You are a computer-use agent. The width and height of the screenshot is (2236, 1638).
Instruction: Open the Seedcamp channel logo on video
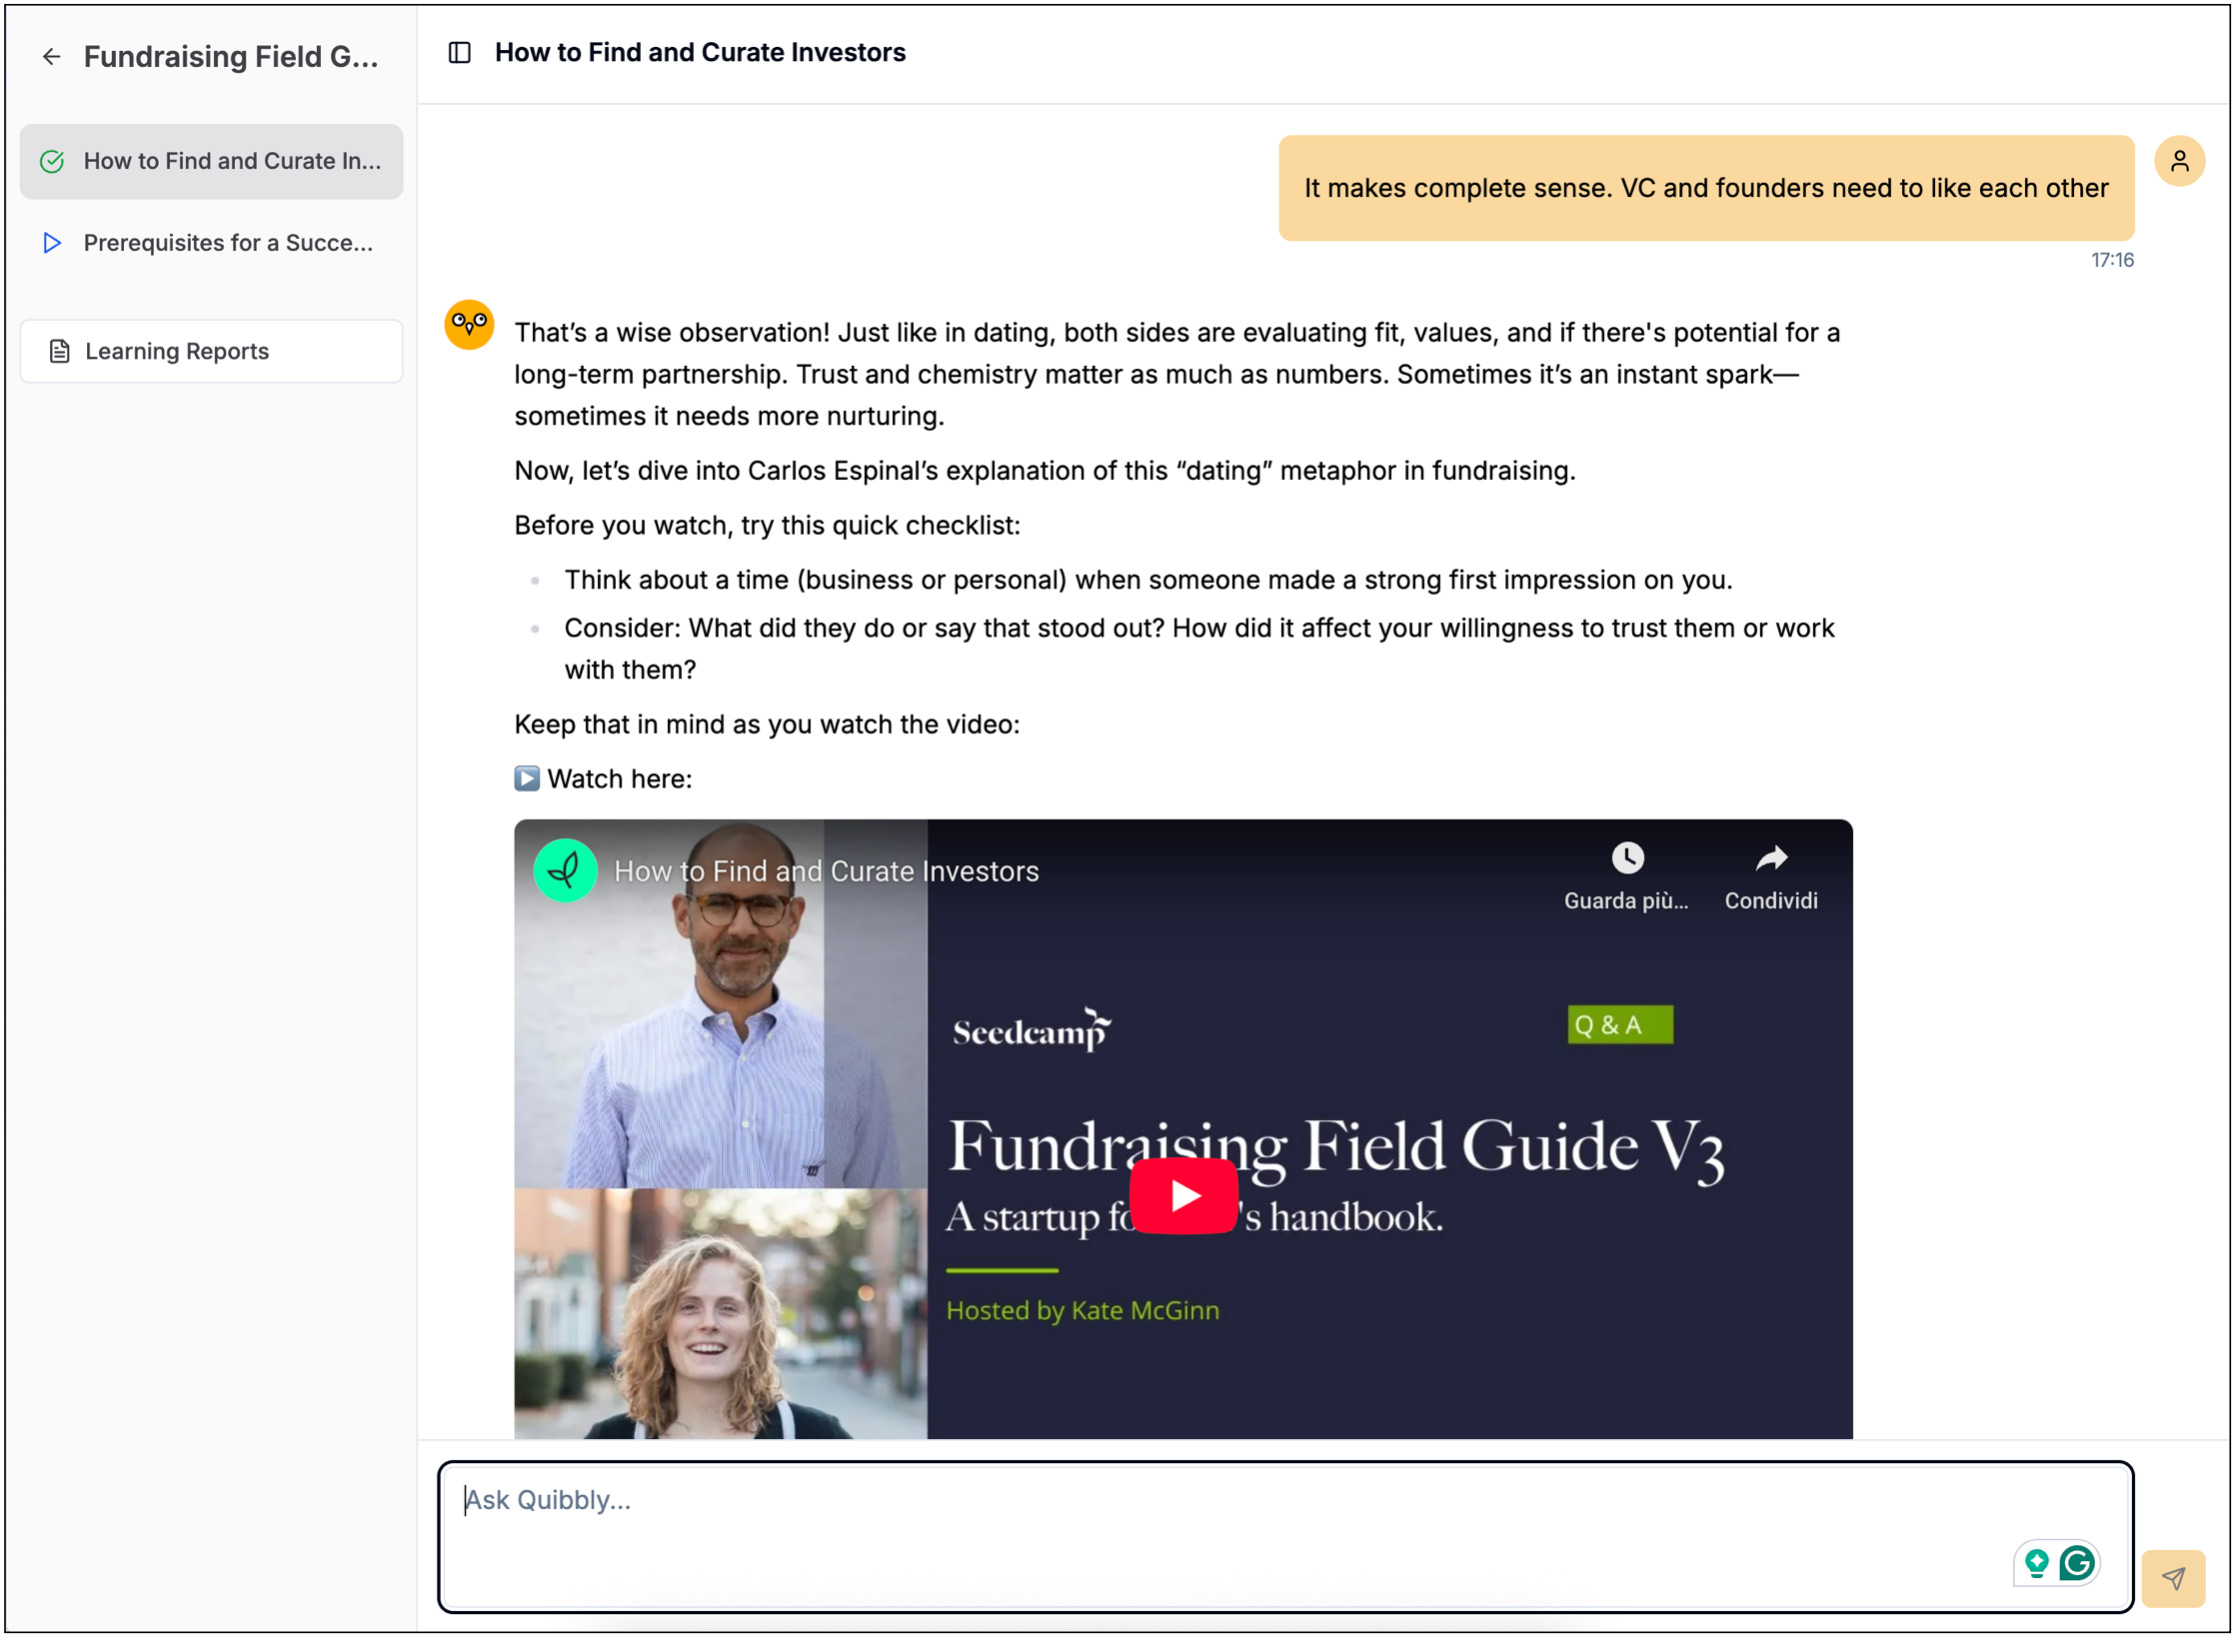565,871
